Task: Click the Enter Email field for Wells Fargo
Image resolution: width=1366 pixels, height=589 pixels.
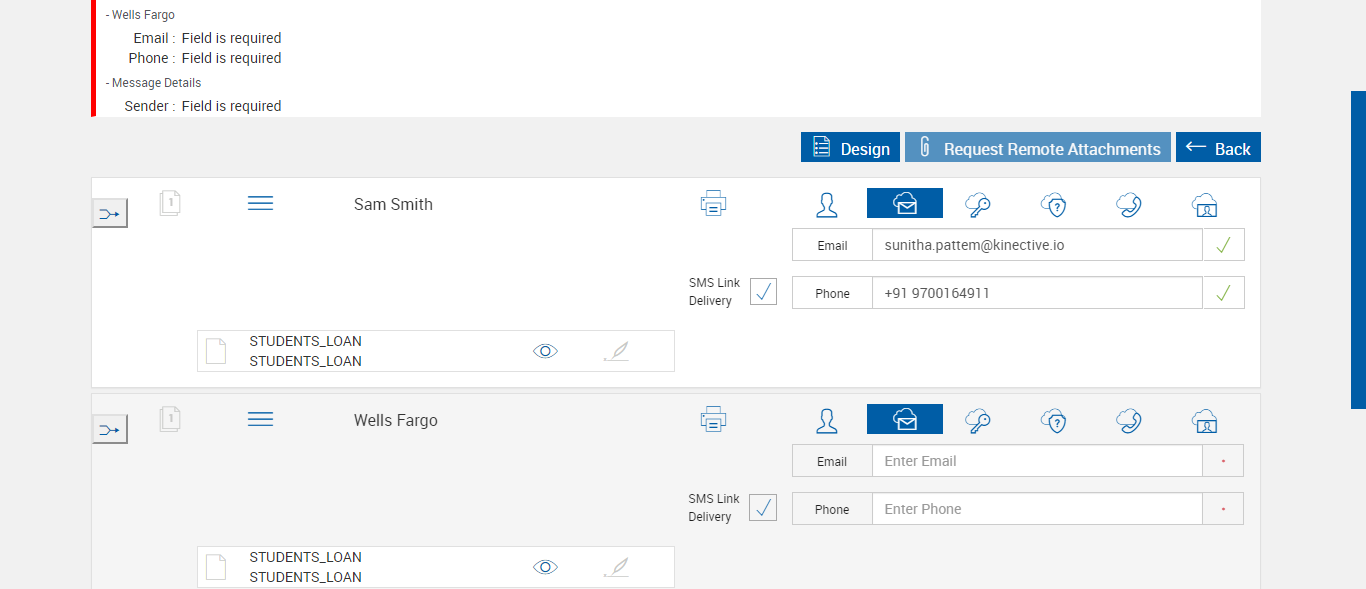Action: point(1036,461)
